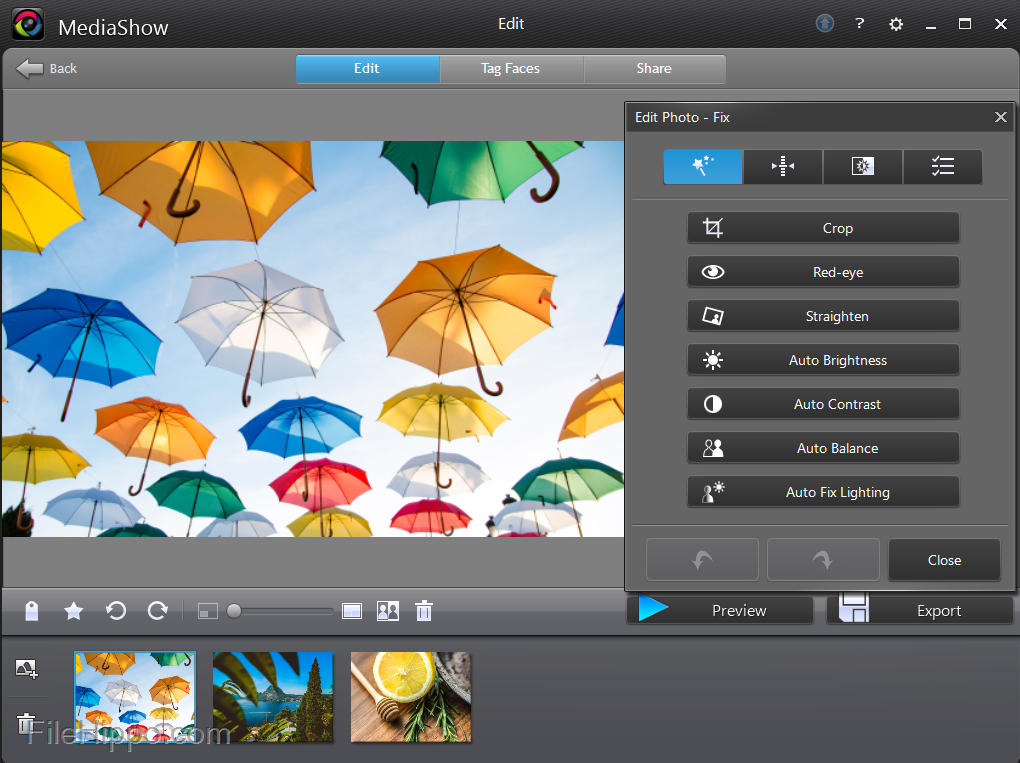1020x763 pixels.
Task: Rotate the photo clockwise
Action: pyautogui.click(x=157, y=610)
